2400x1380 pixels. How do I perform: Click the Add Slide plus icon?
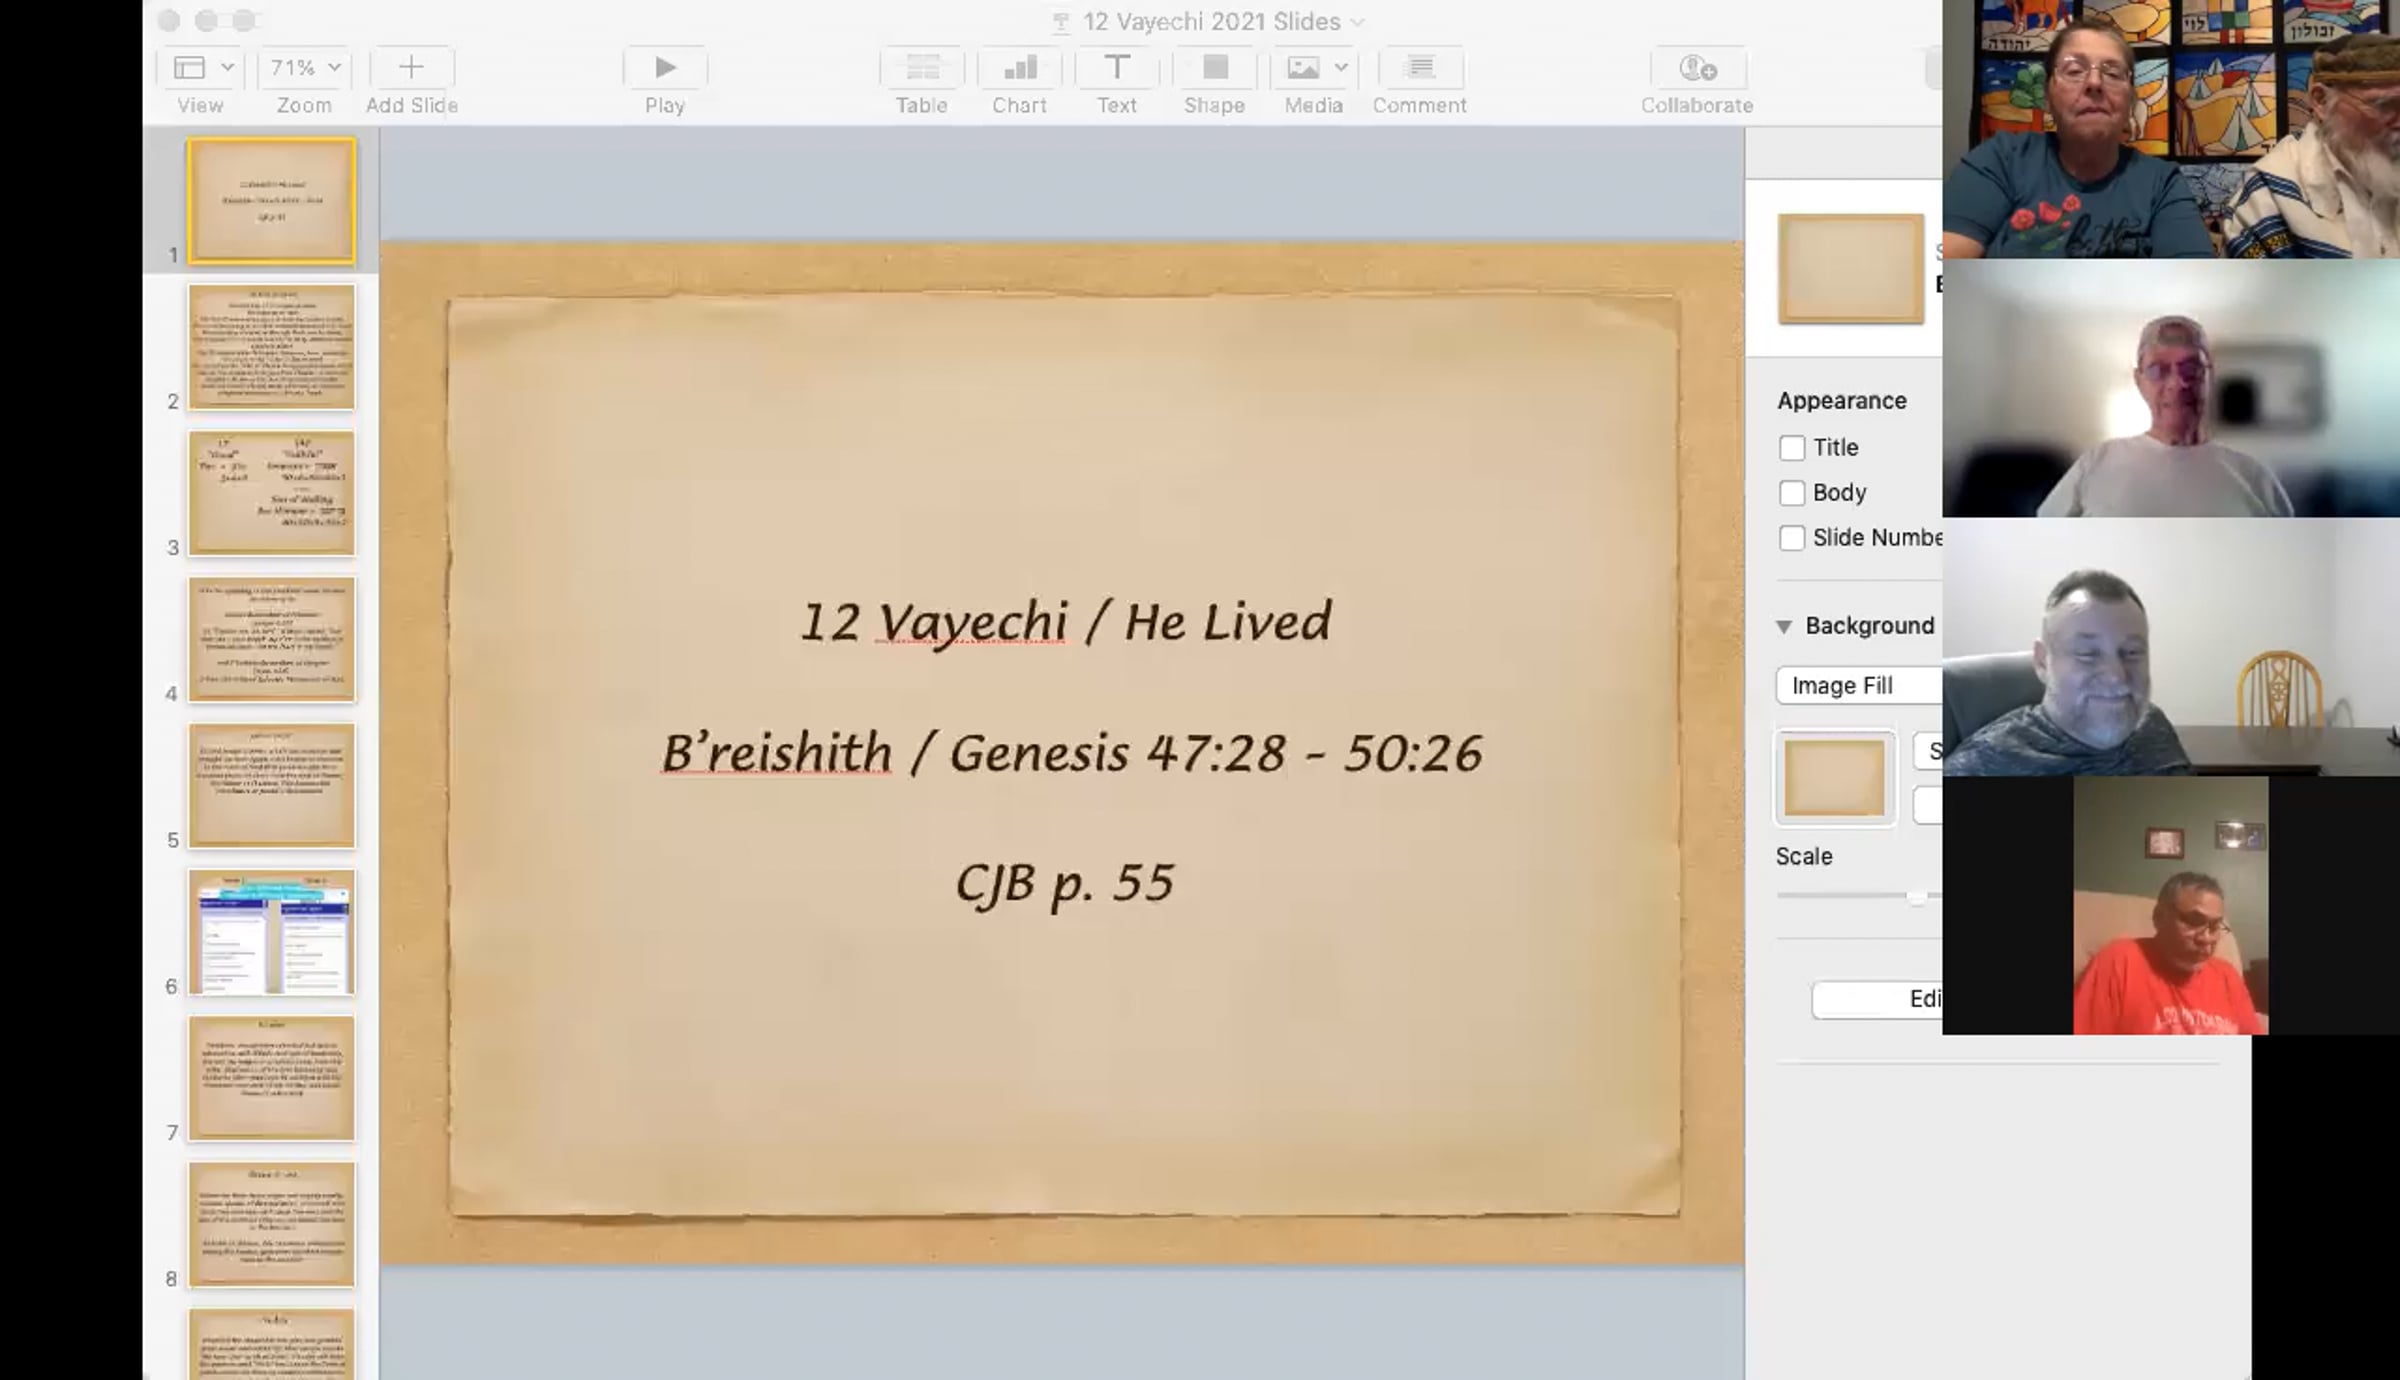(411, 68)
